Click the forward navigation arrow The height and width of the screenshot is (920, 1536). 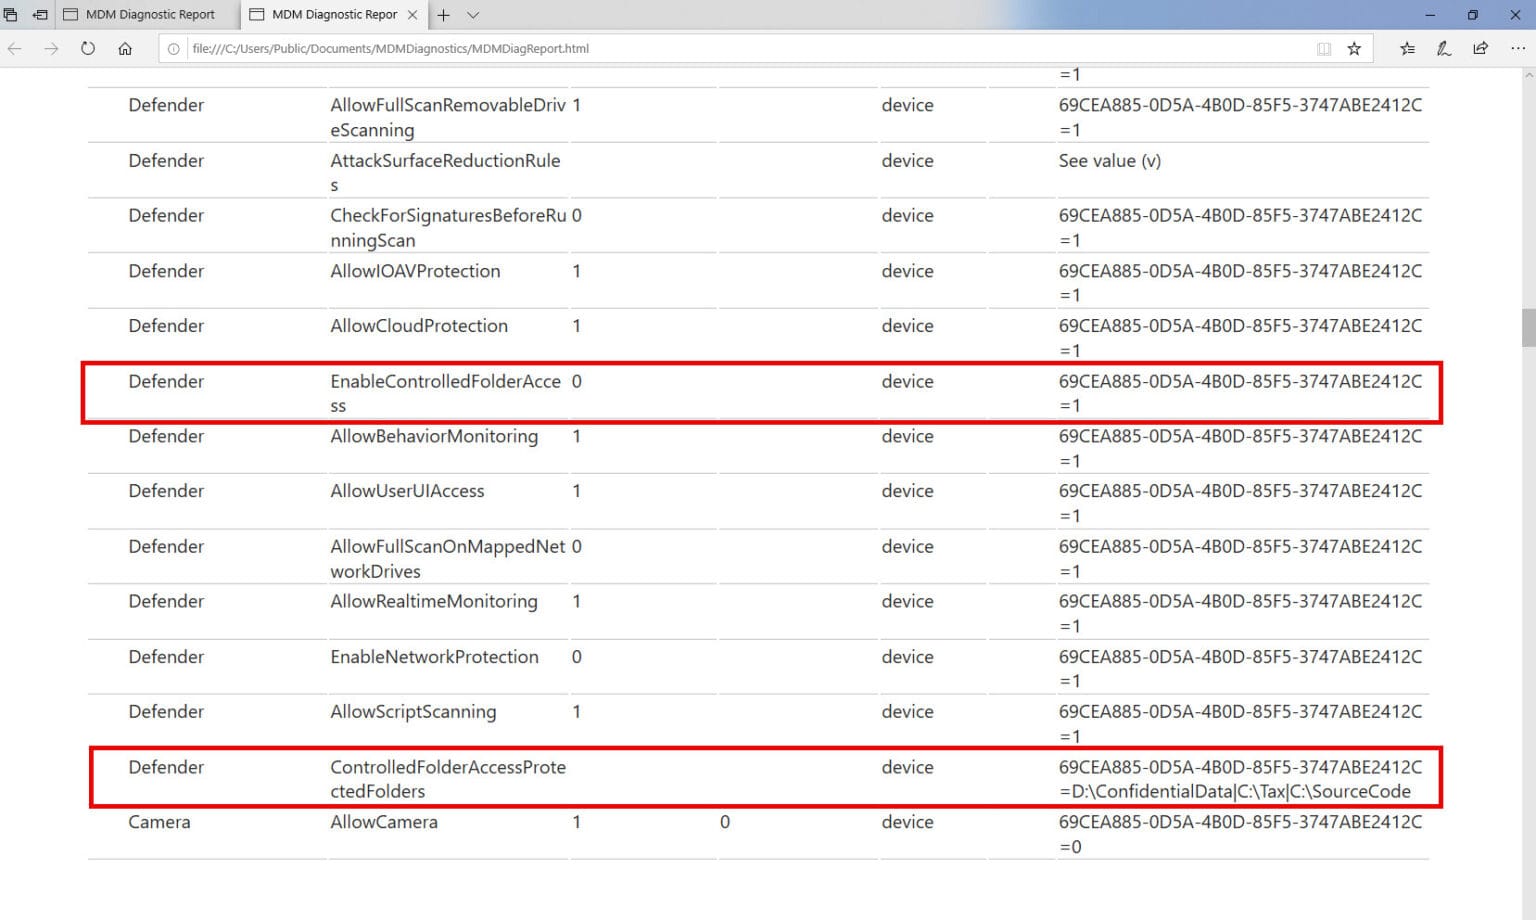(51, 48)
